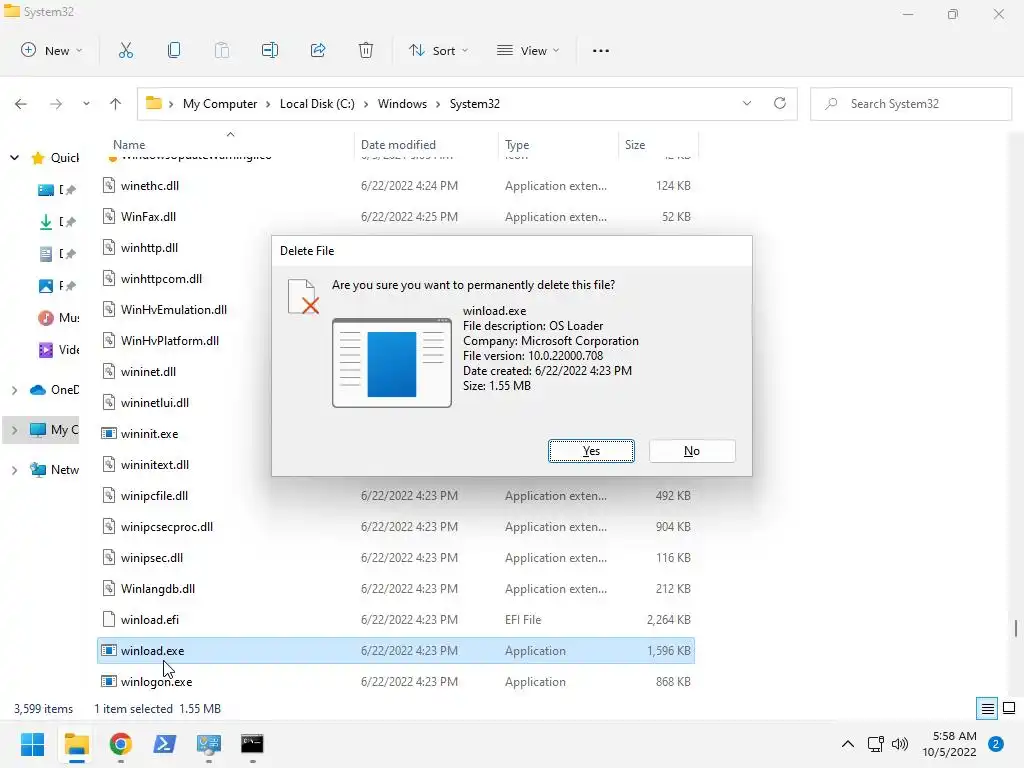
Task: Select WinHvEmulation.dll file
Action: [x=174, y=310]
